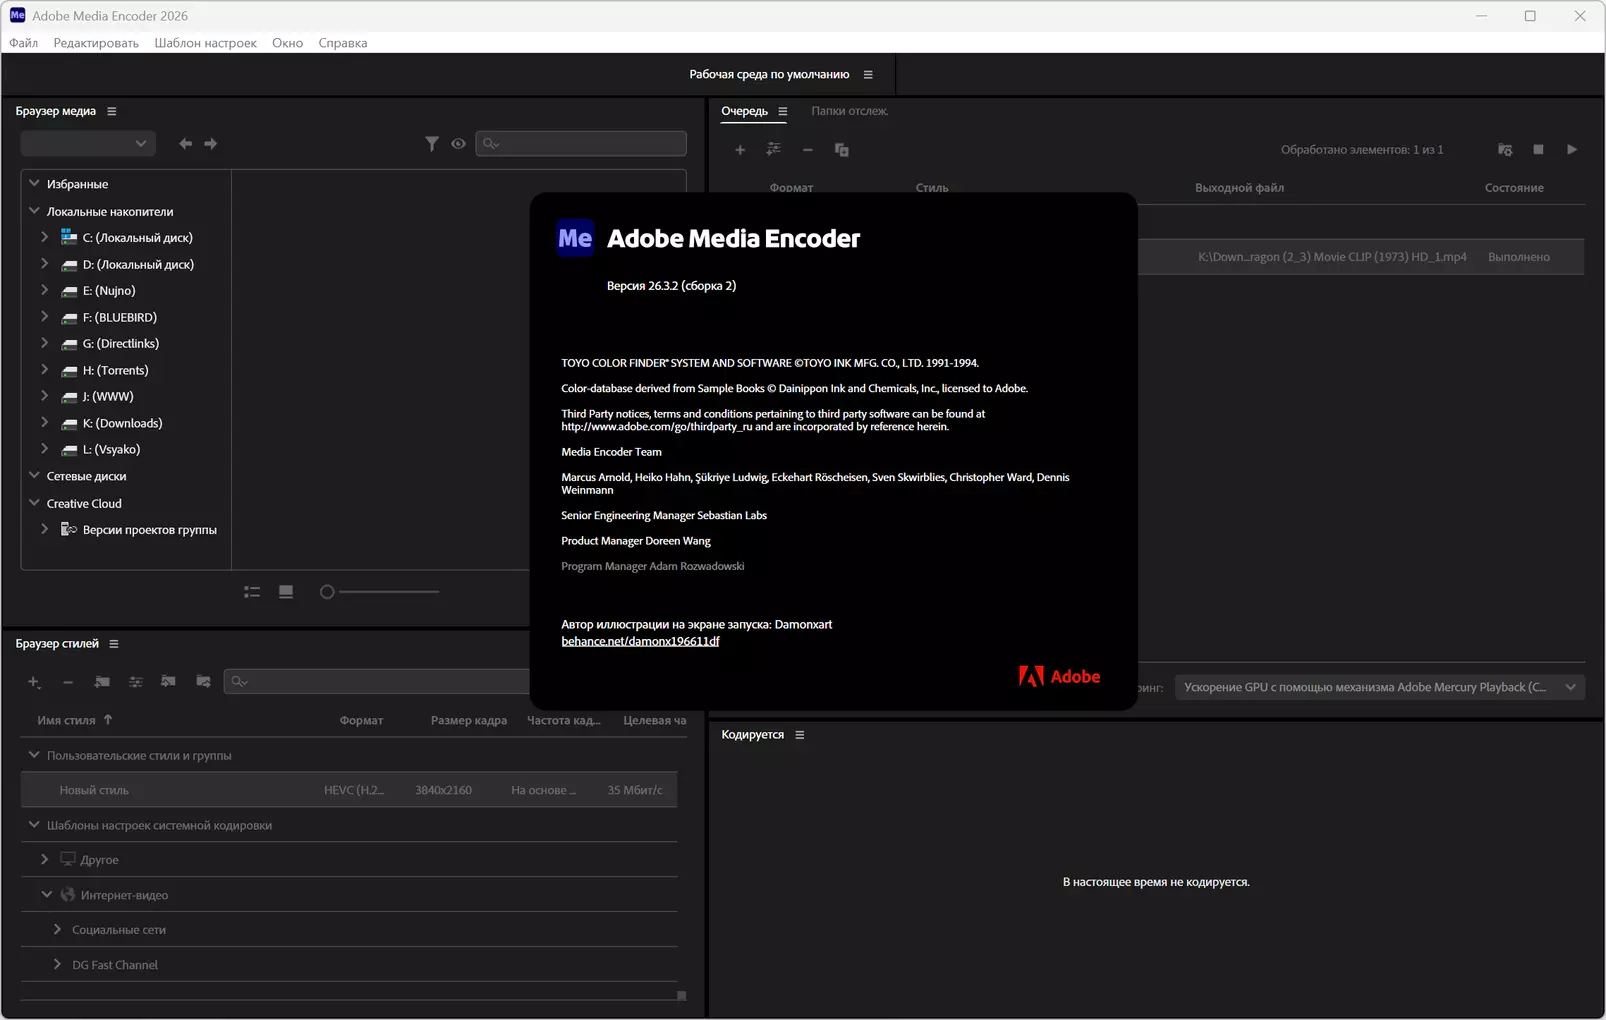Screen dimensions: 1606x1020
Task: Collapse Пользовательские стили и группы group
Action: 34,755
